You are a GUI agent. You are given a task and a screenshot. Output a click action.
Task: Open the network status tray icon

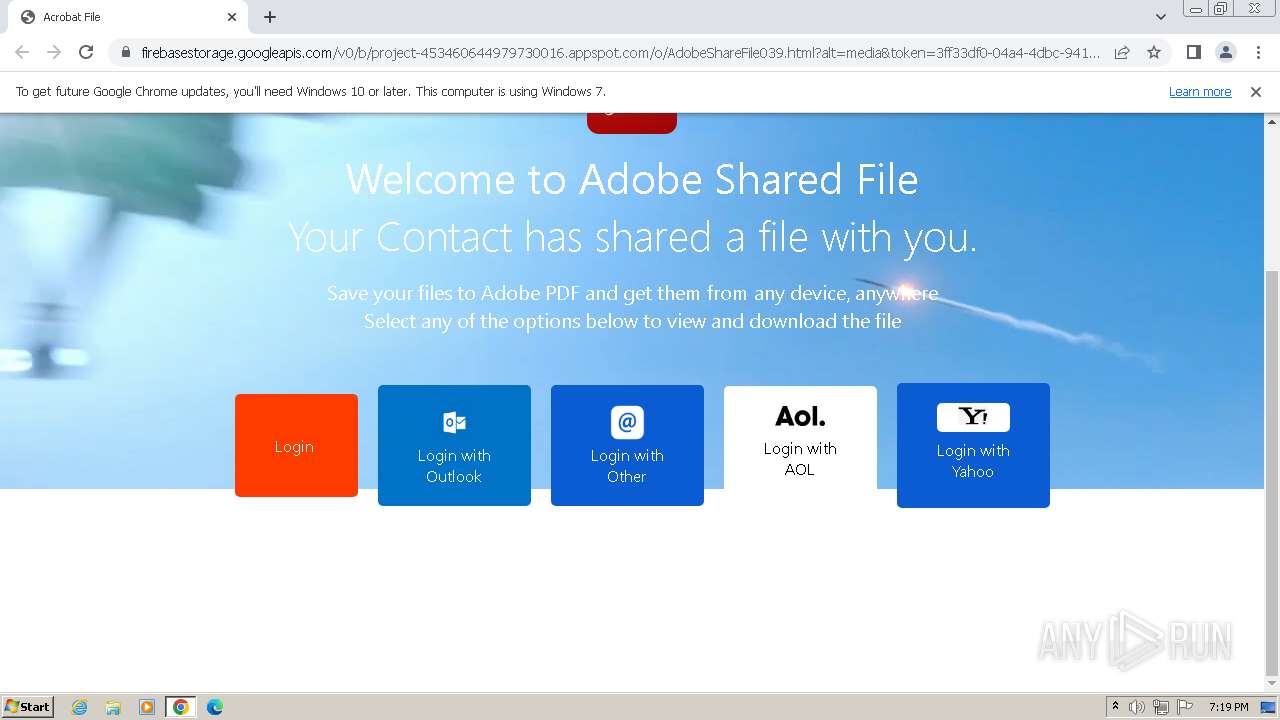click(x=1161, y=707)
